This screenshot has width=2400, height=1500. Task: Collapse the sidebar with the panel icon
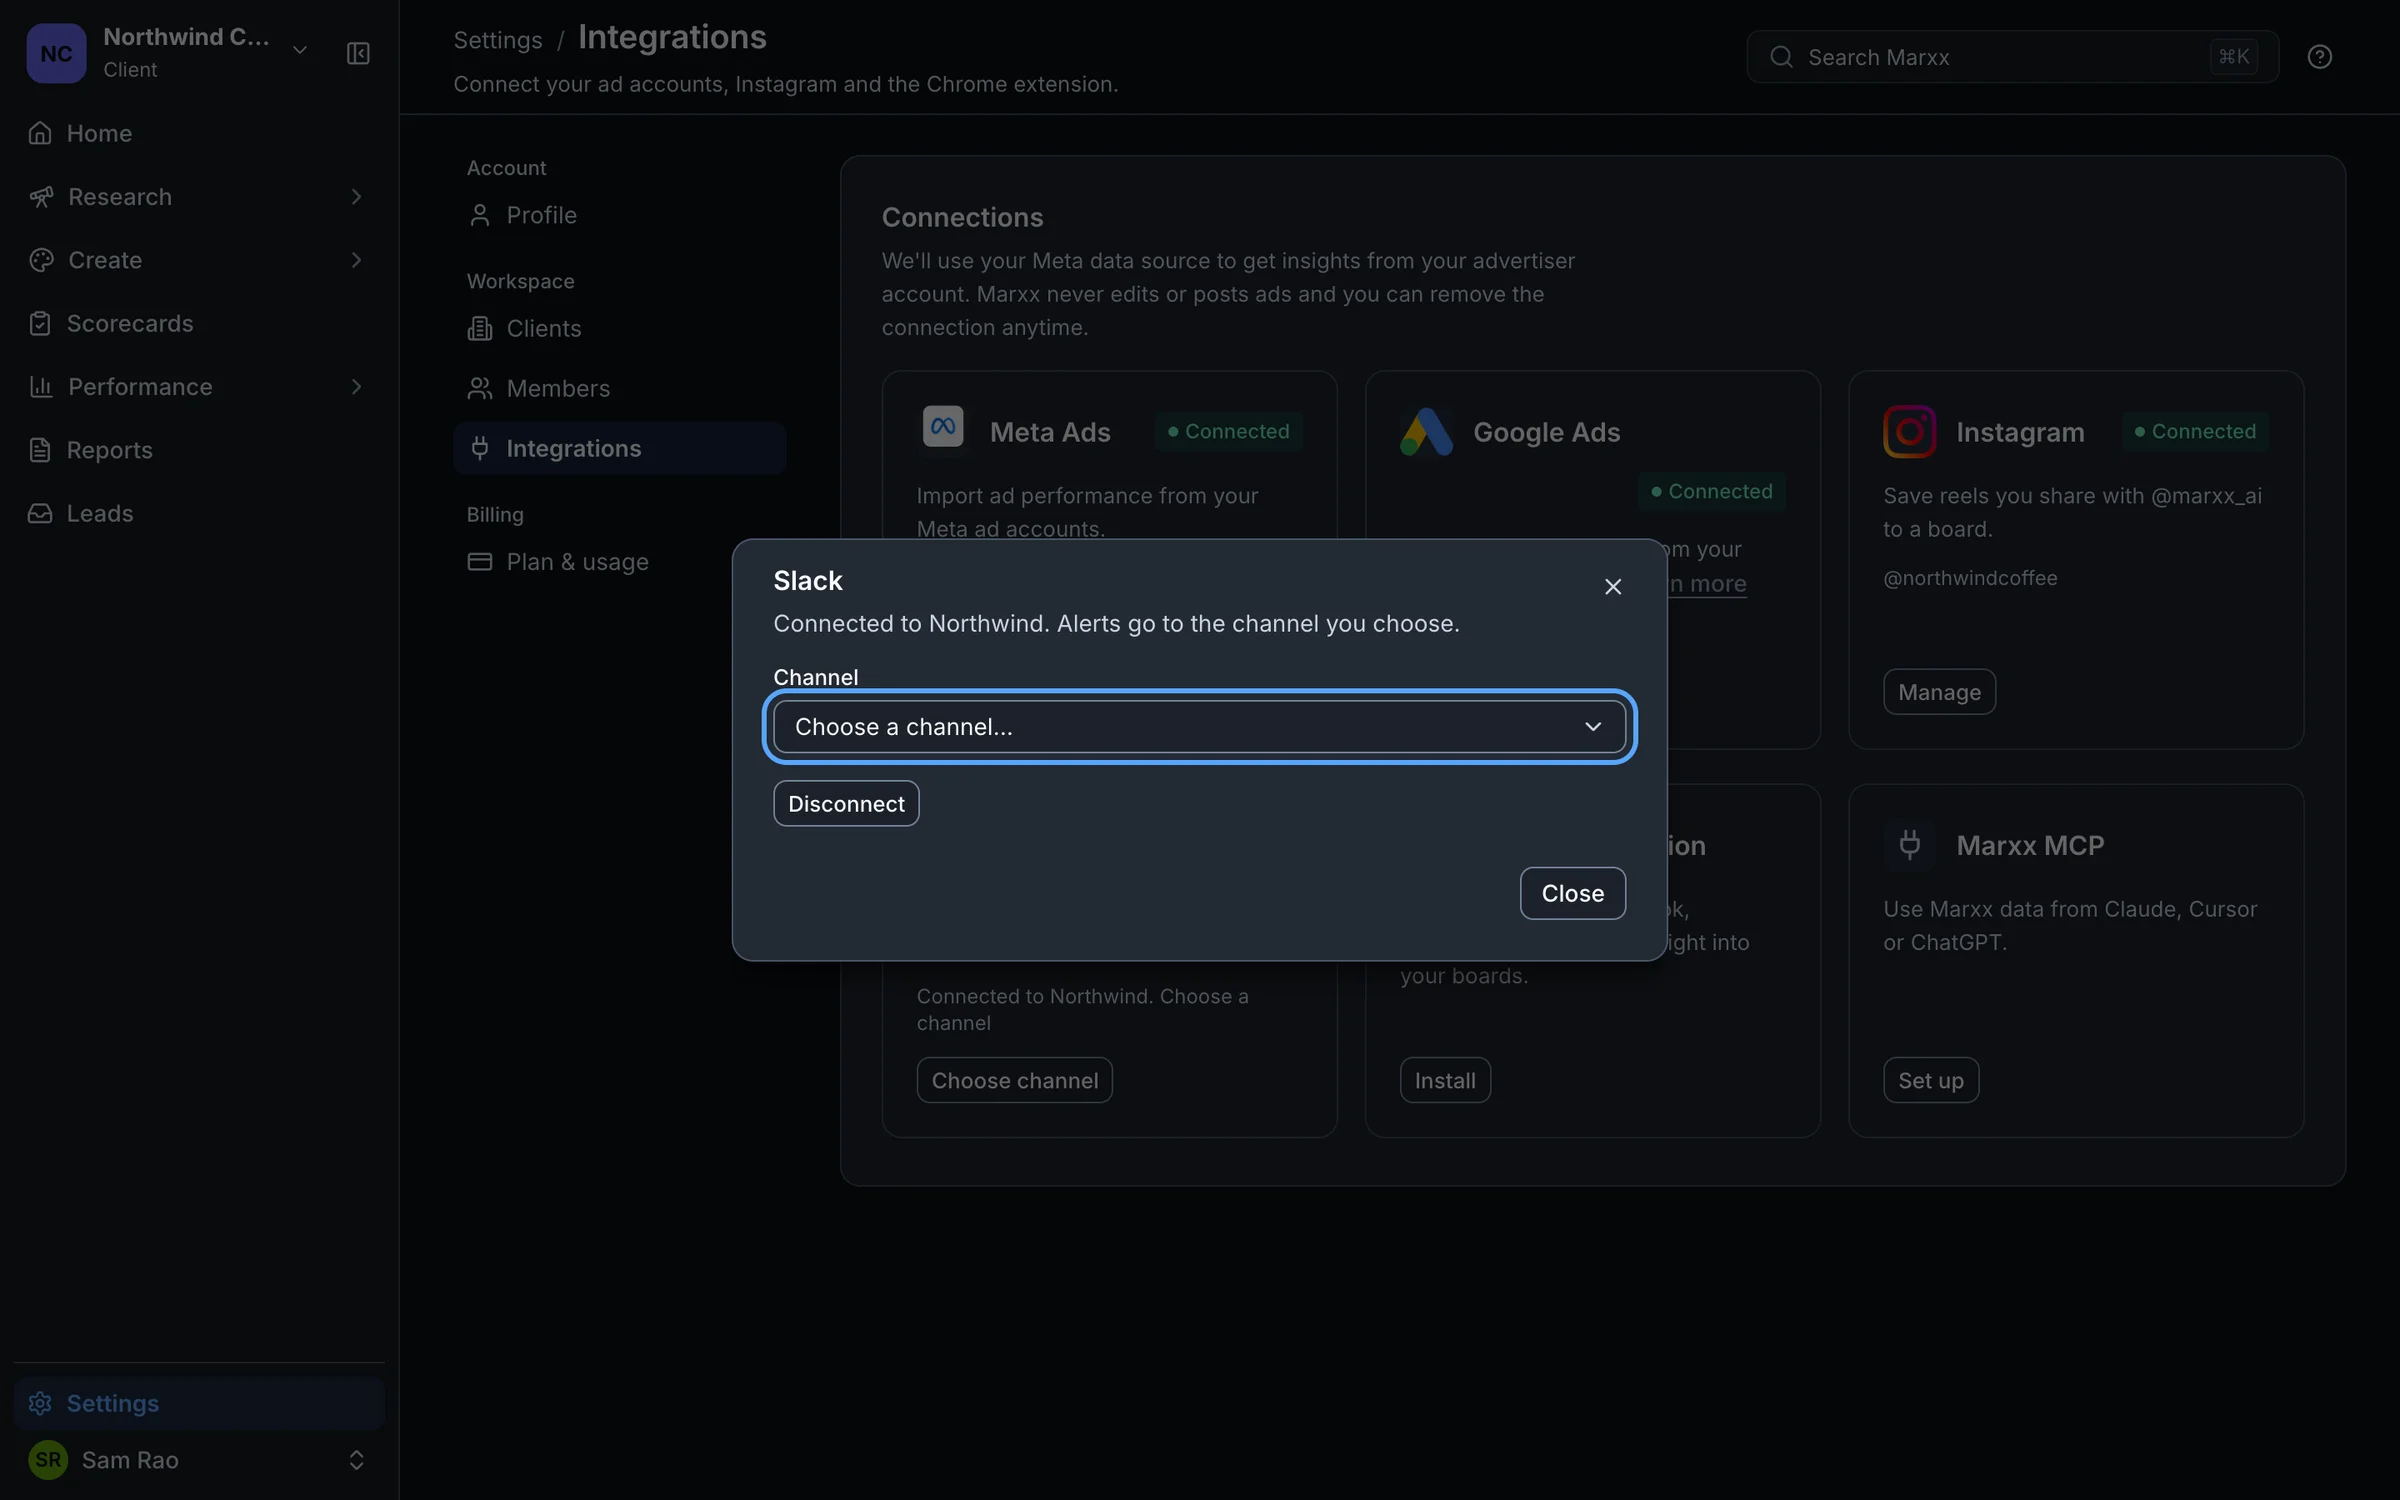[x=358, y=53]
